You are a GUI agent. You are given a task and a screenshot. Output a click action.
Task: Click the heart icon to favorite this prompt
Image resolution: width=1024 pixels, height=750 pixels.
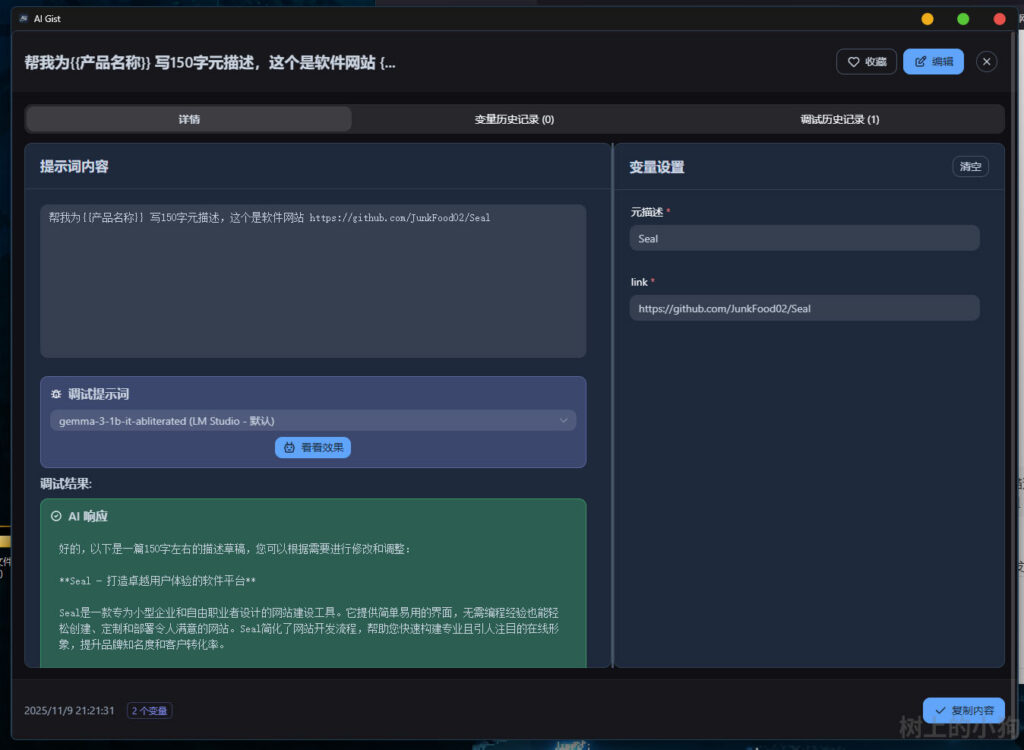pyautogui.click(x=854, y=62)
